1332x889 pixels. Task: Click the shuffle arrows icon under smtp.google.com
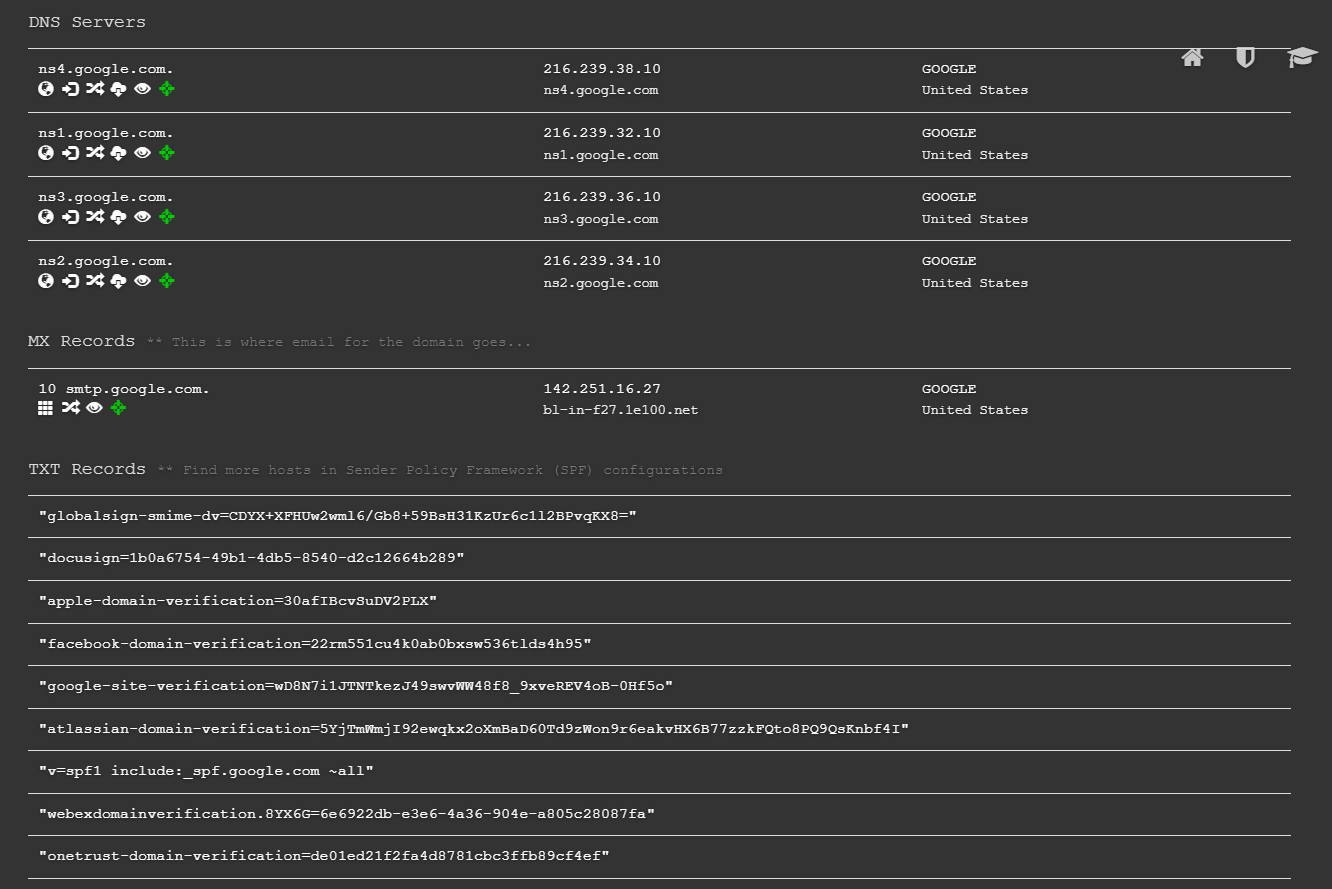70,408
